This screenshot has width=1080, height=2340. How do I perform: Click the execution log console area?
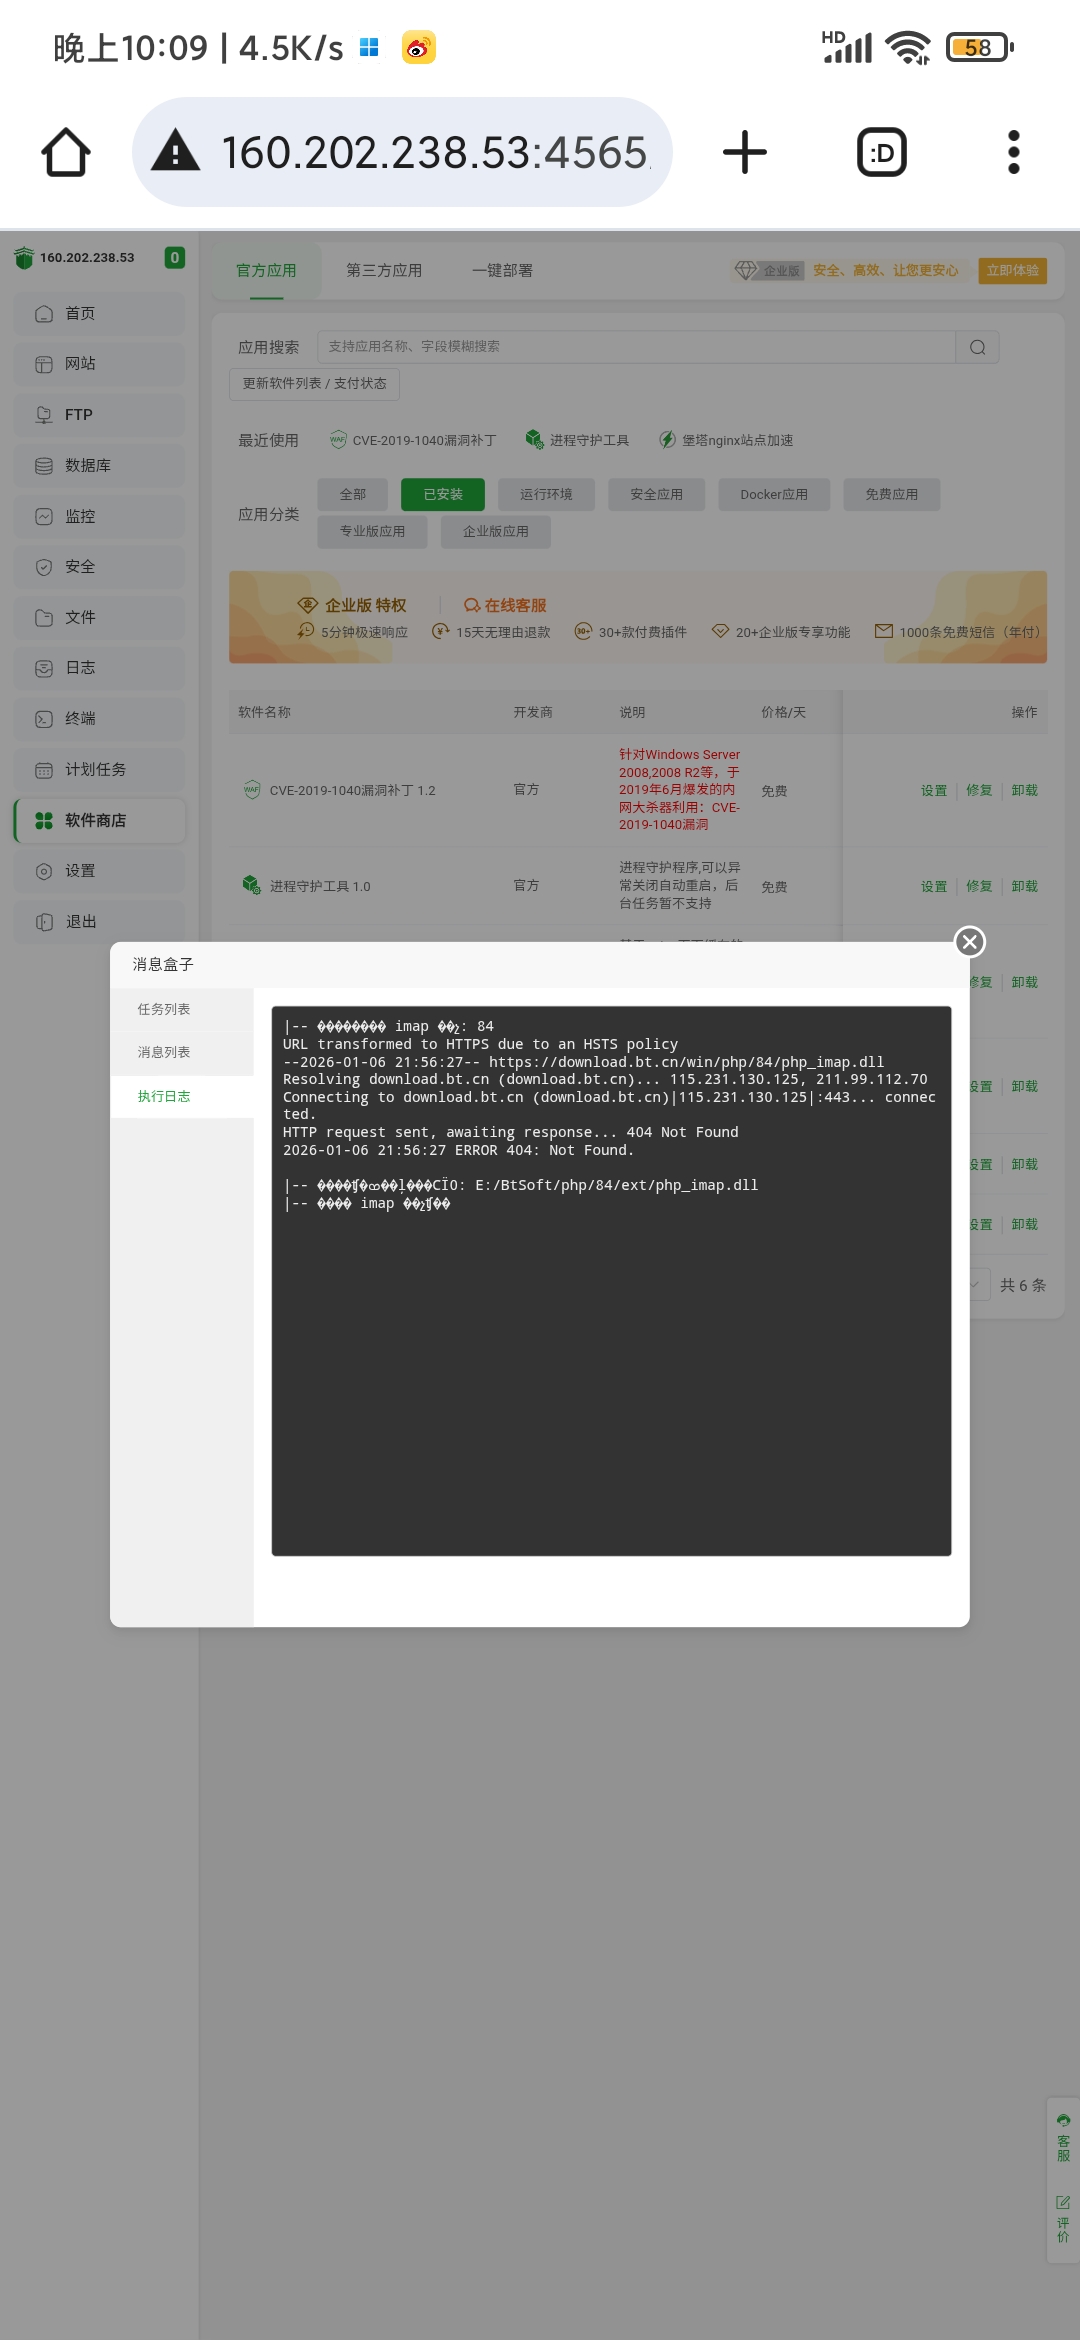pos(611,1281)
